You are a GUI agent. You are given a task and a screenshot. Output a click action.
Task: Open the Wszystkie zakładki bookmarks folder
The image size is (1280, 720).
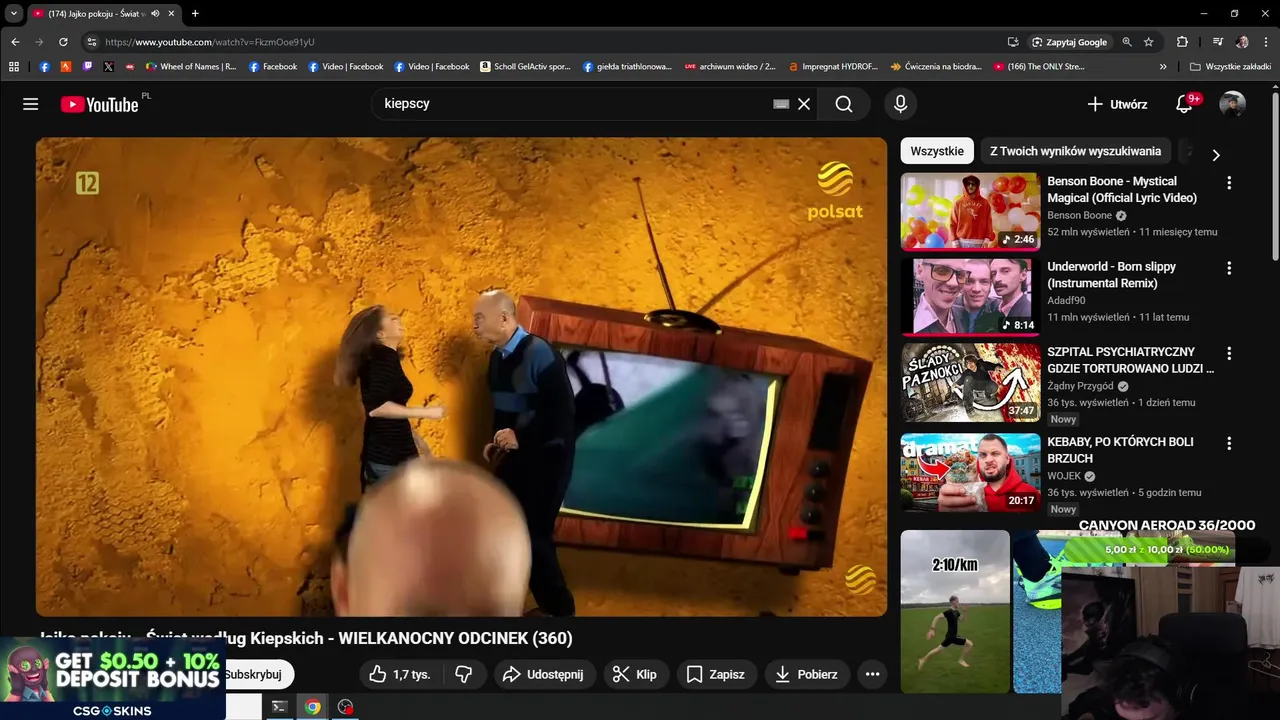pyautogui.click(x=1230, y=67)
